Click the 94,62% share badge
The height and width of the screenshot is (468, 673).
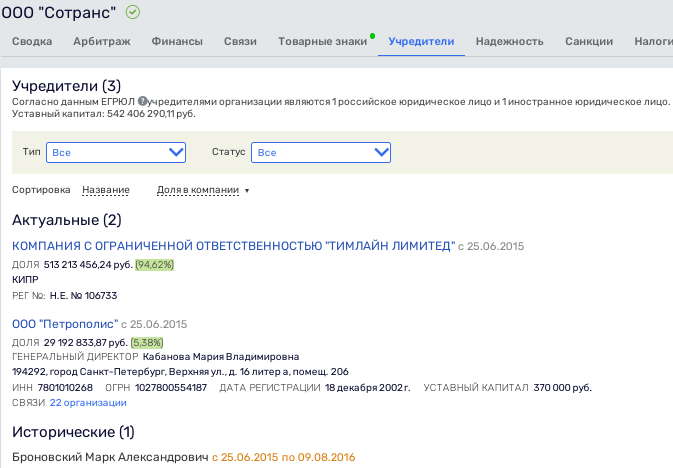(155, 264)
